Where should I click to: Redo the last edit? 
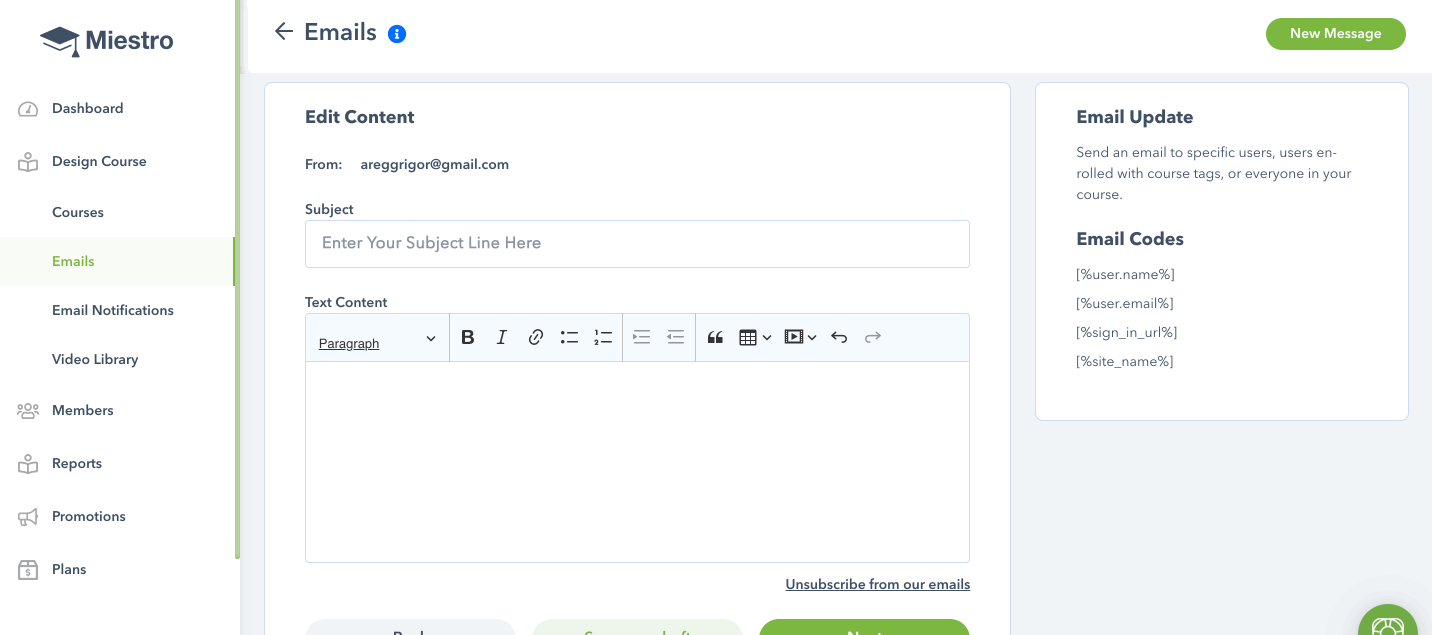[x=873, y=338]
